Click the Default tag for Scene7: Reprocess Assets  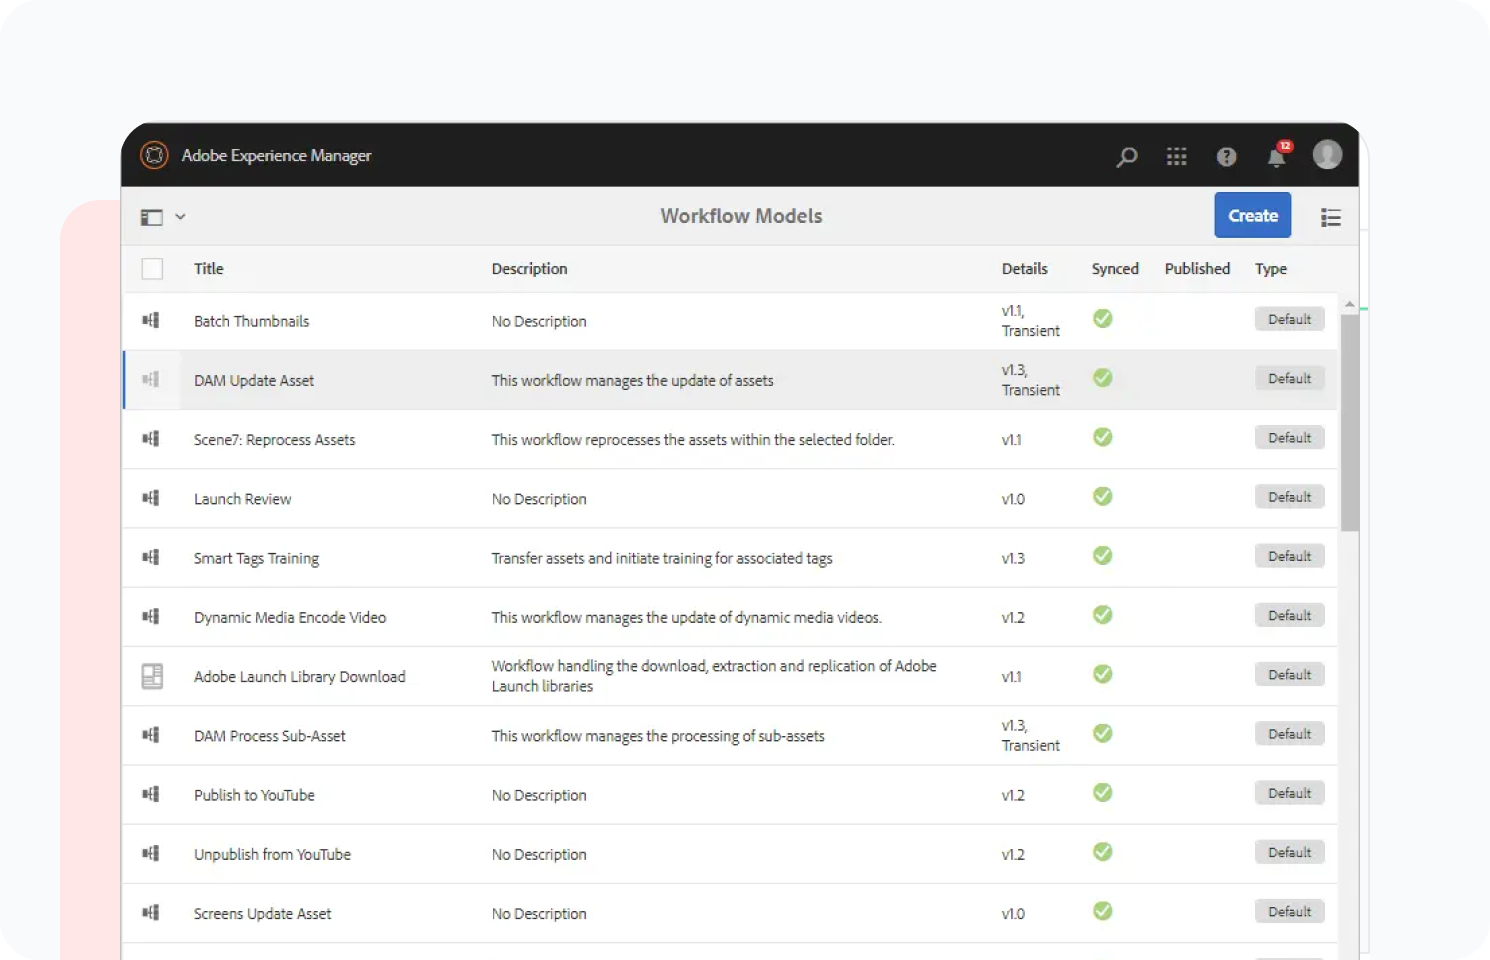coord(1290,437)
